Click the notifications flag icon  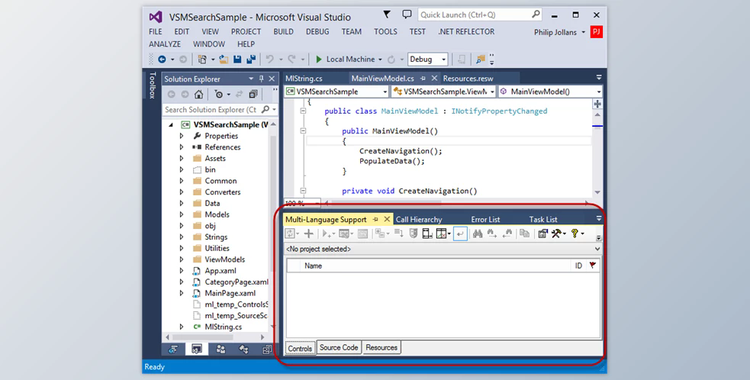tap(387, 15)
